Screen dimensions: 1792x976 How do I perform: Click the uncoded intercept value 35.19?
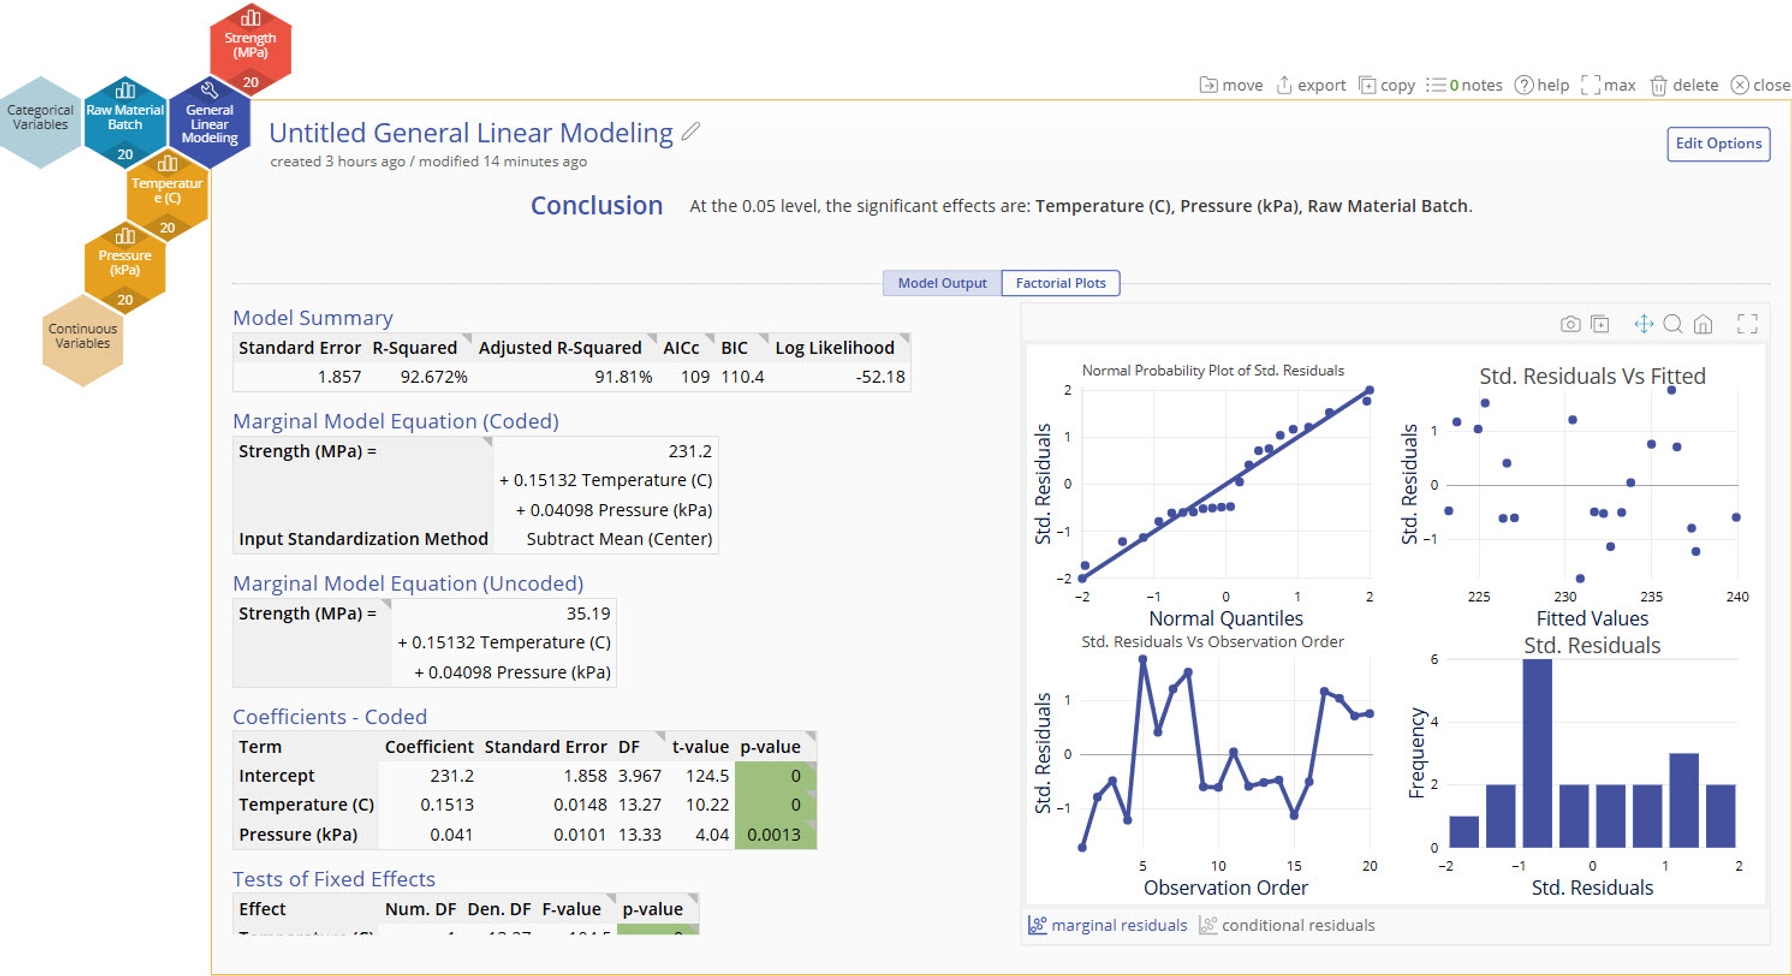click(588, 613)
